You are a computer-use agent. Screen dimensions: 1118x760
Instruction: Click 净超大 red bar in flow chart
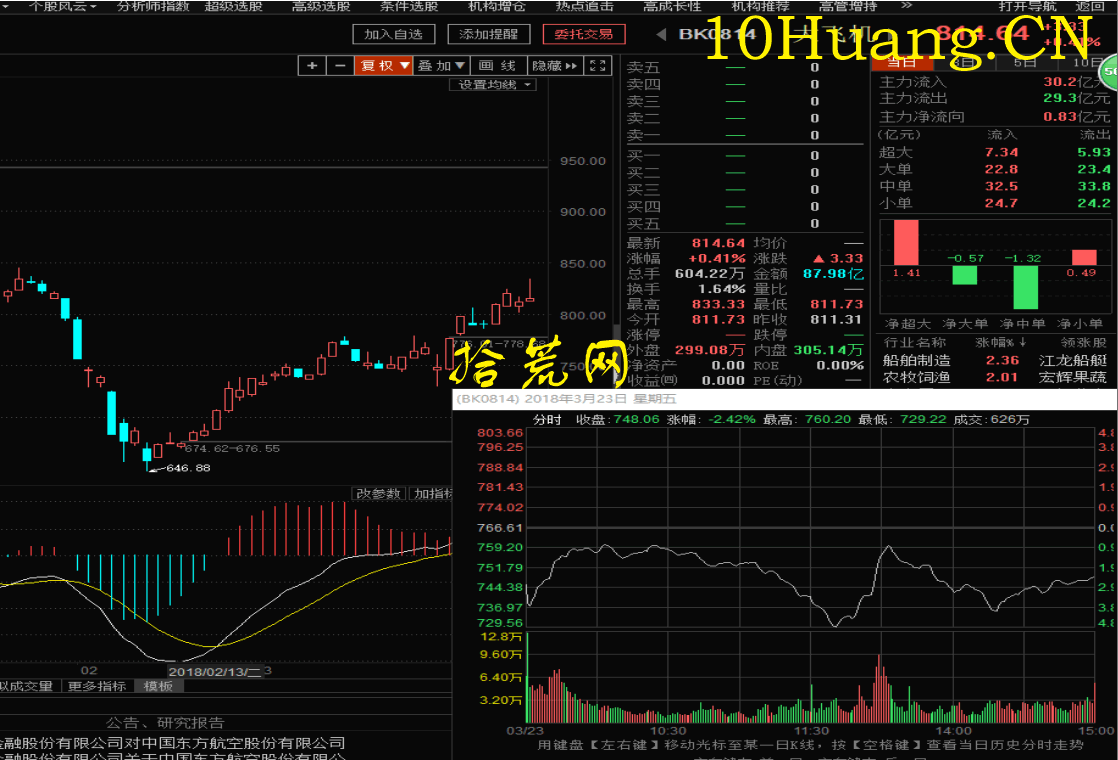point(906,242)
